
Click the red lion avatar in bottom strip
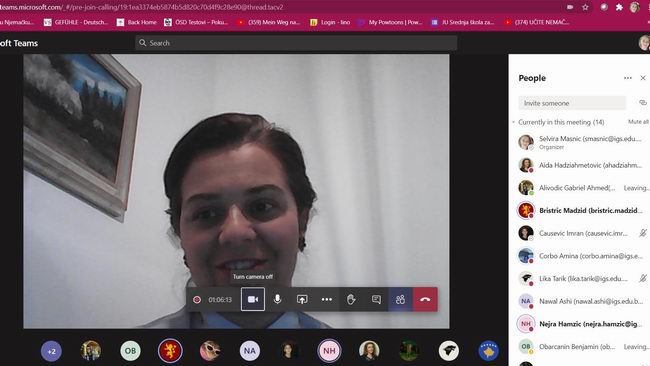pos(170,351)
